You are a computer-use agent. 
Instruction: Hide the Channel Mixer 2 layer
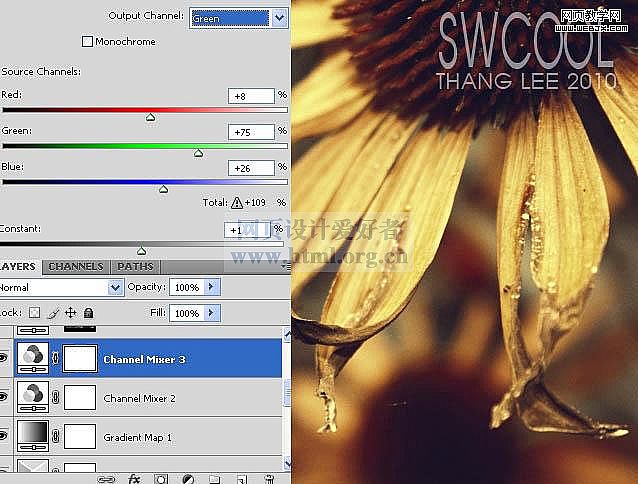[4, 397]
